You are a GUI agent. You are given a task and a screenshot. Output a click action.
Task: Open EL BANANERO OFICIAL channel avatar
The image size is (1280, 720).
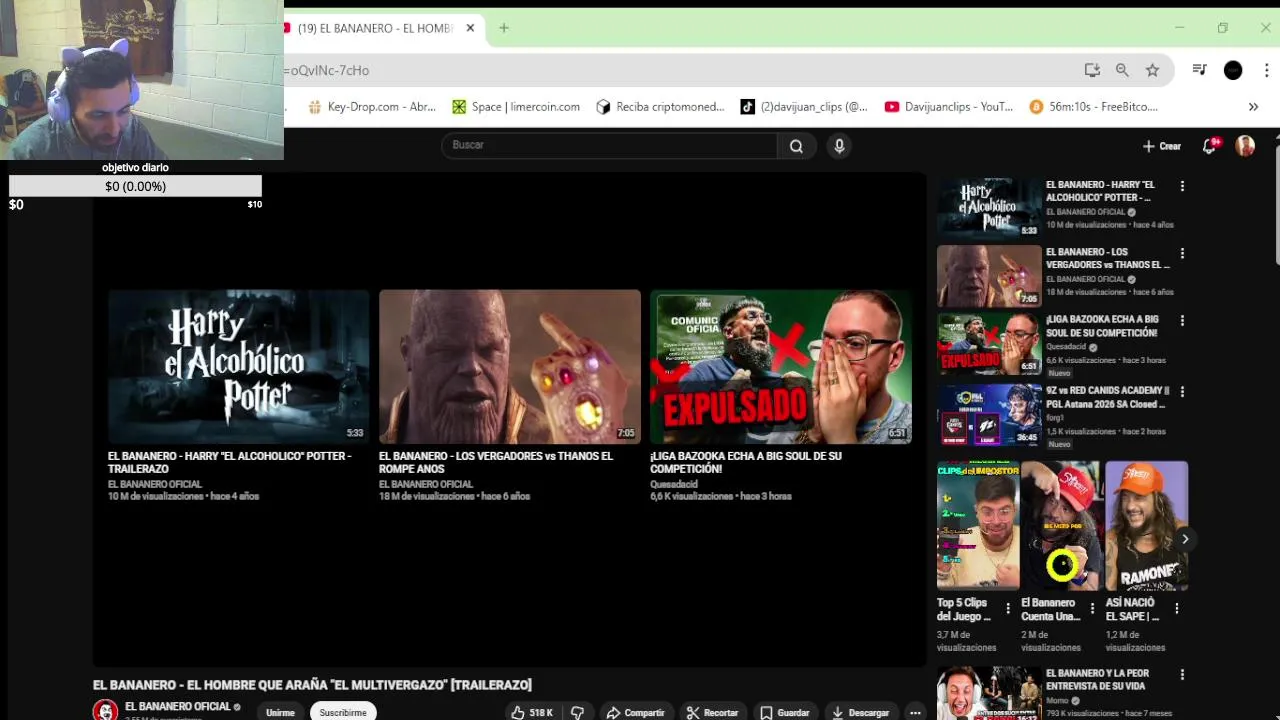[105, 710]
